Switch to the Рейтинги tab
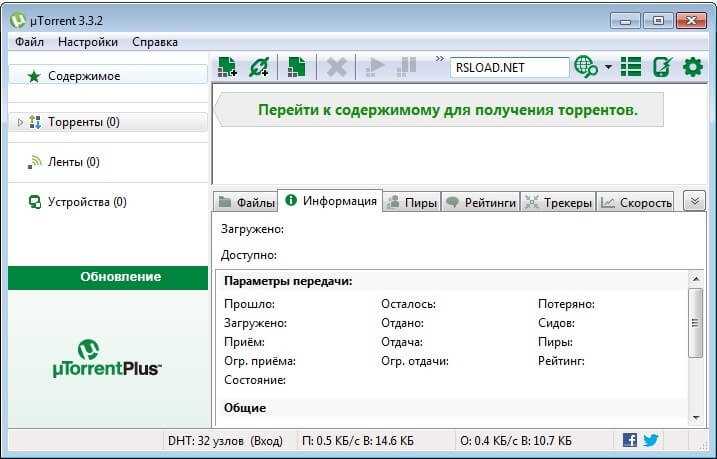The image size is (717, 459). 481,202
